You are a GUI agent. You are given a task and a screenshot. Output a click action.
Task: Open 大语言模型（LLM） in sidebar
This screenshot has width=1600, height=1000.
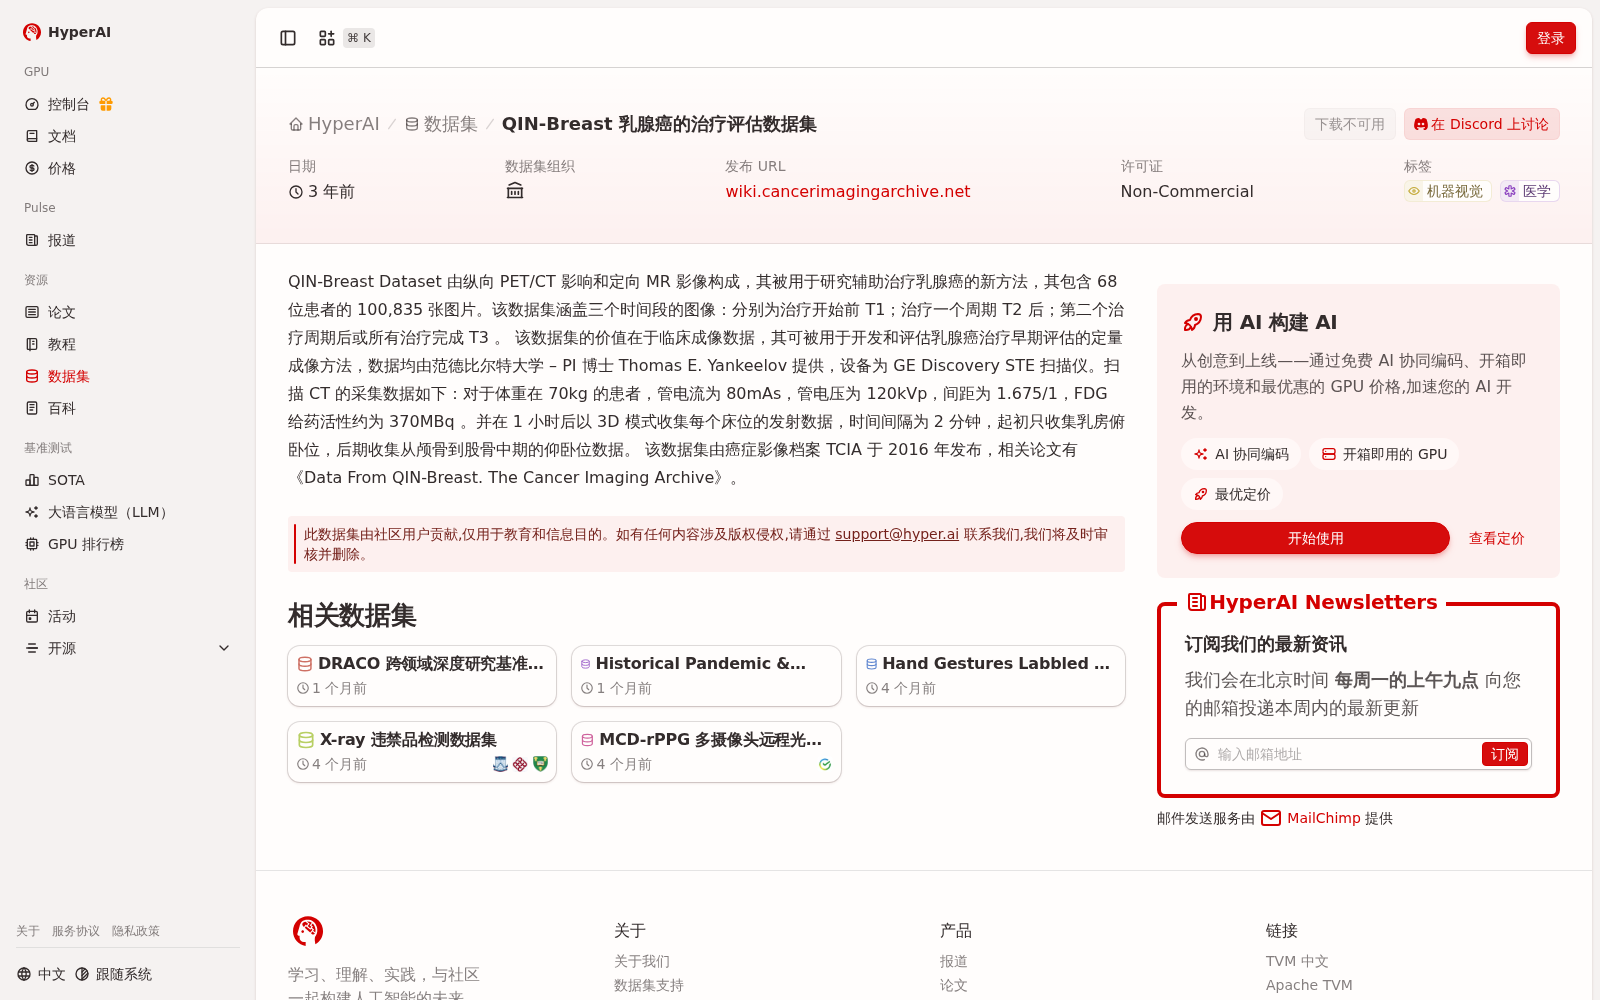[x=128, y=512]
